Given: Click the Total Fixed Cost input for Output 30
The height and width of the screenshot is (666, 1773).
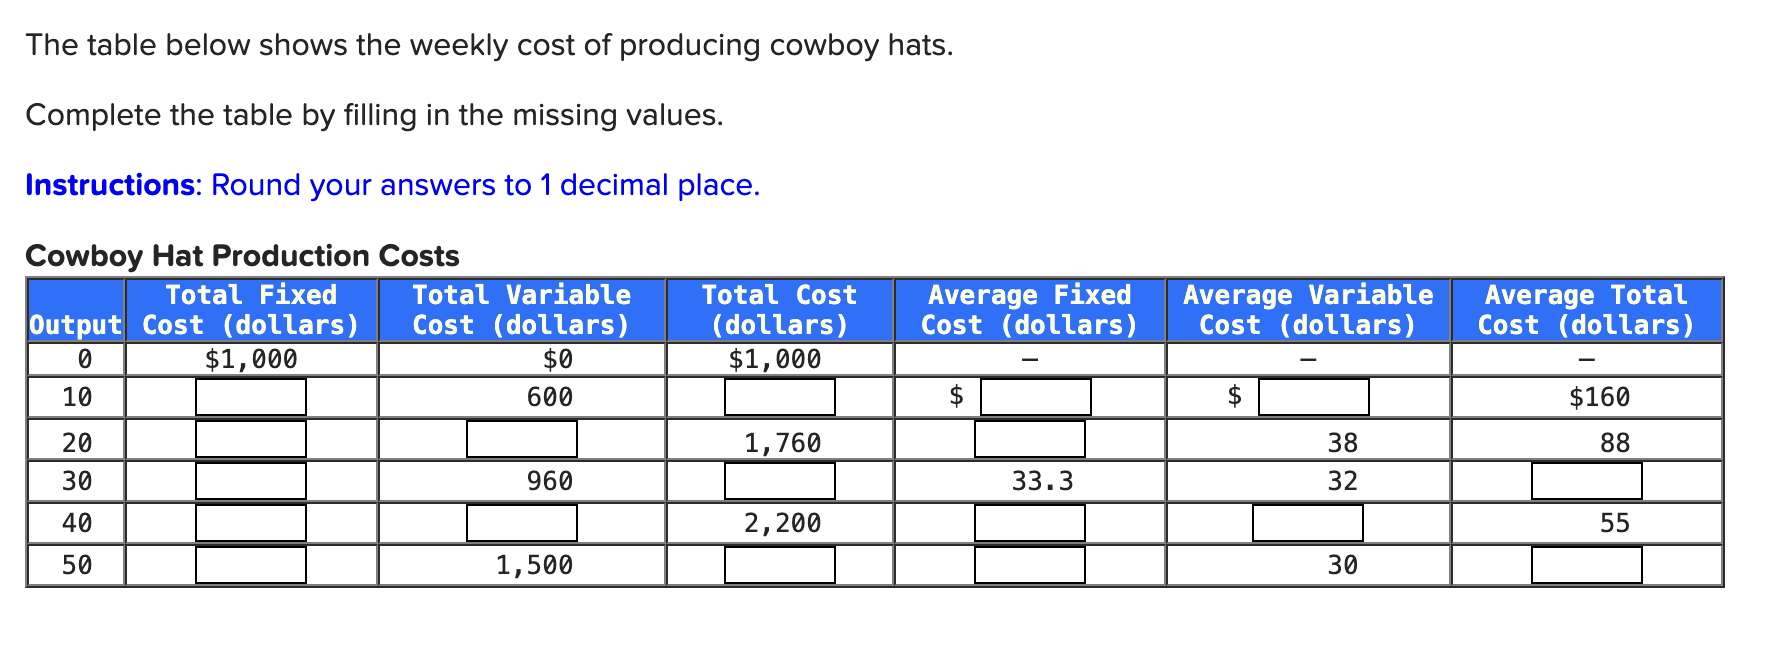Looking at the screenshot, I should click(249, 481).
